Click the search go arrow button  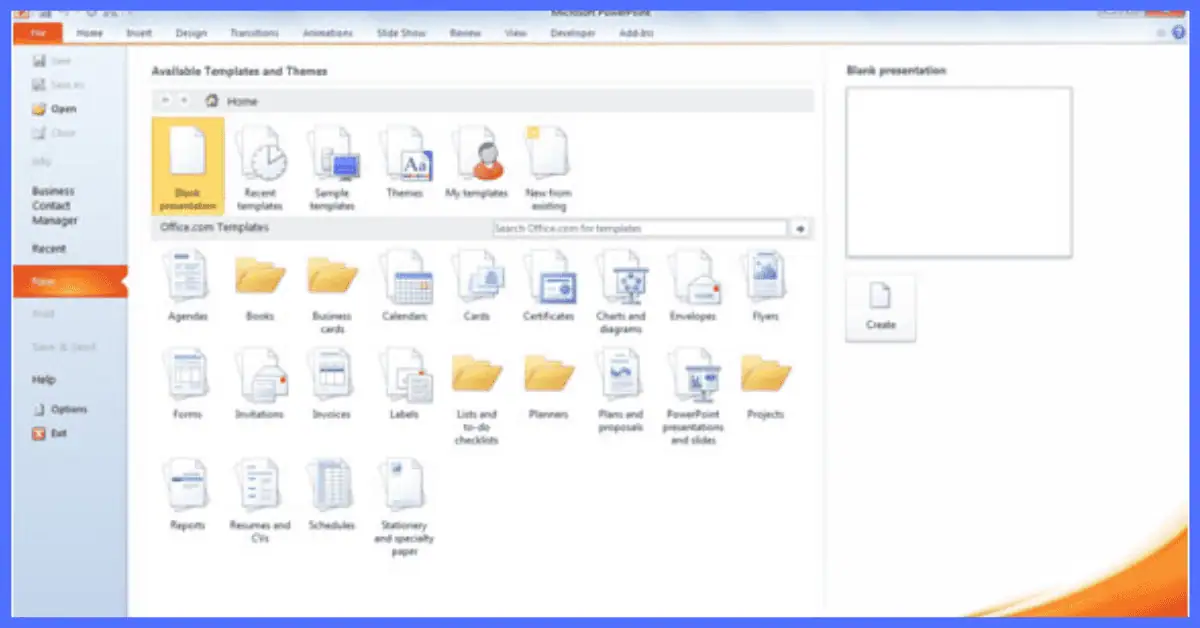click(x=801, y=229)
